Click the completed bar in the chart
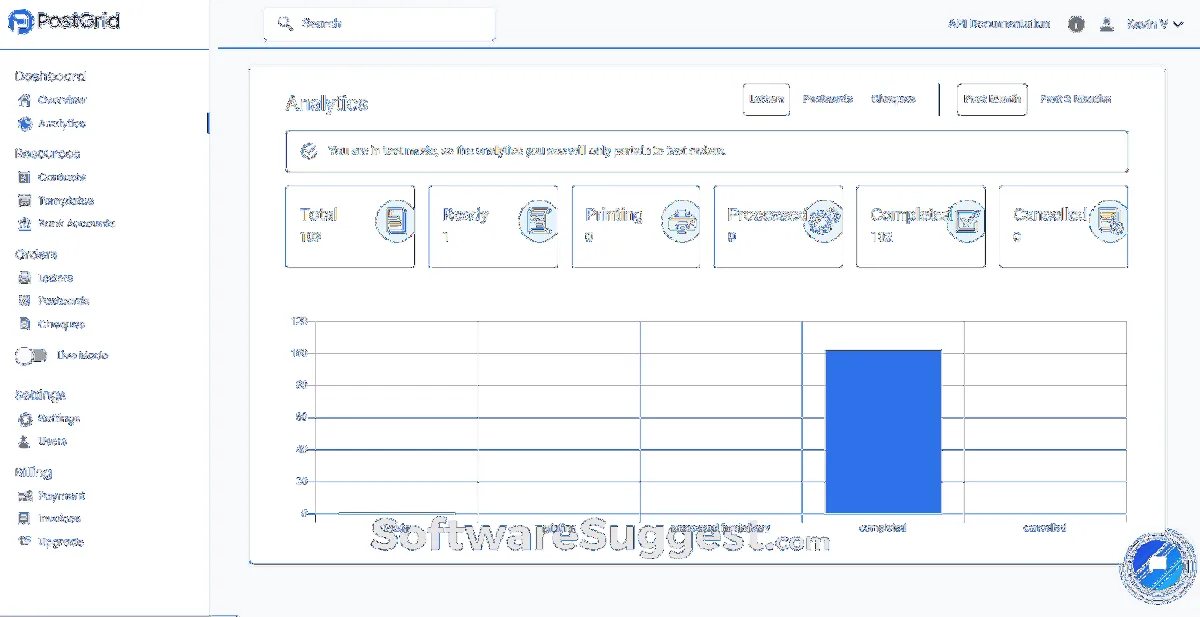Screen dimensions: 1200x617 click(883, 431)
